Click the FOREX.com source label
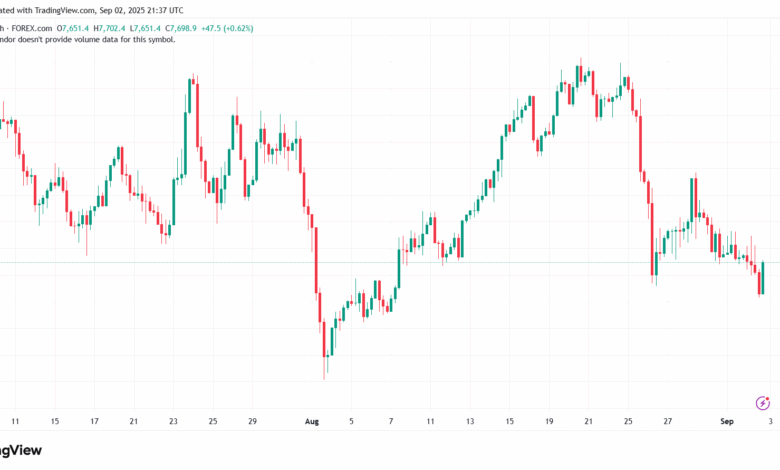Image resolution: width=780 pixels, height=470 pixels. pos(33,28)
